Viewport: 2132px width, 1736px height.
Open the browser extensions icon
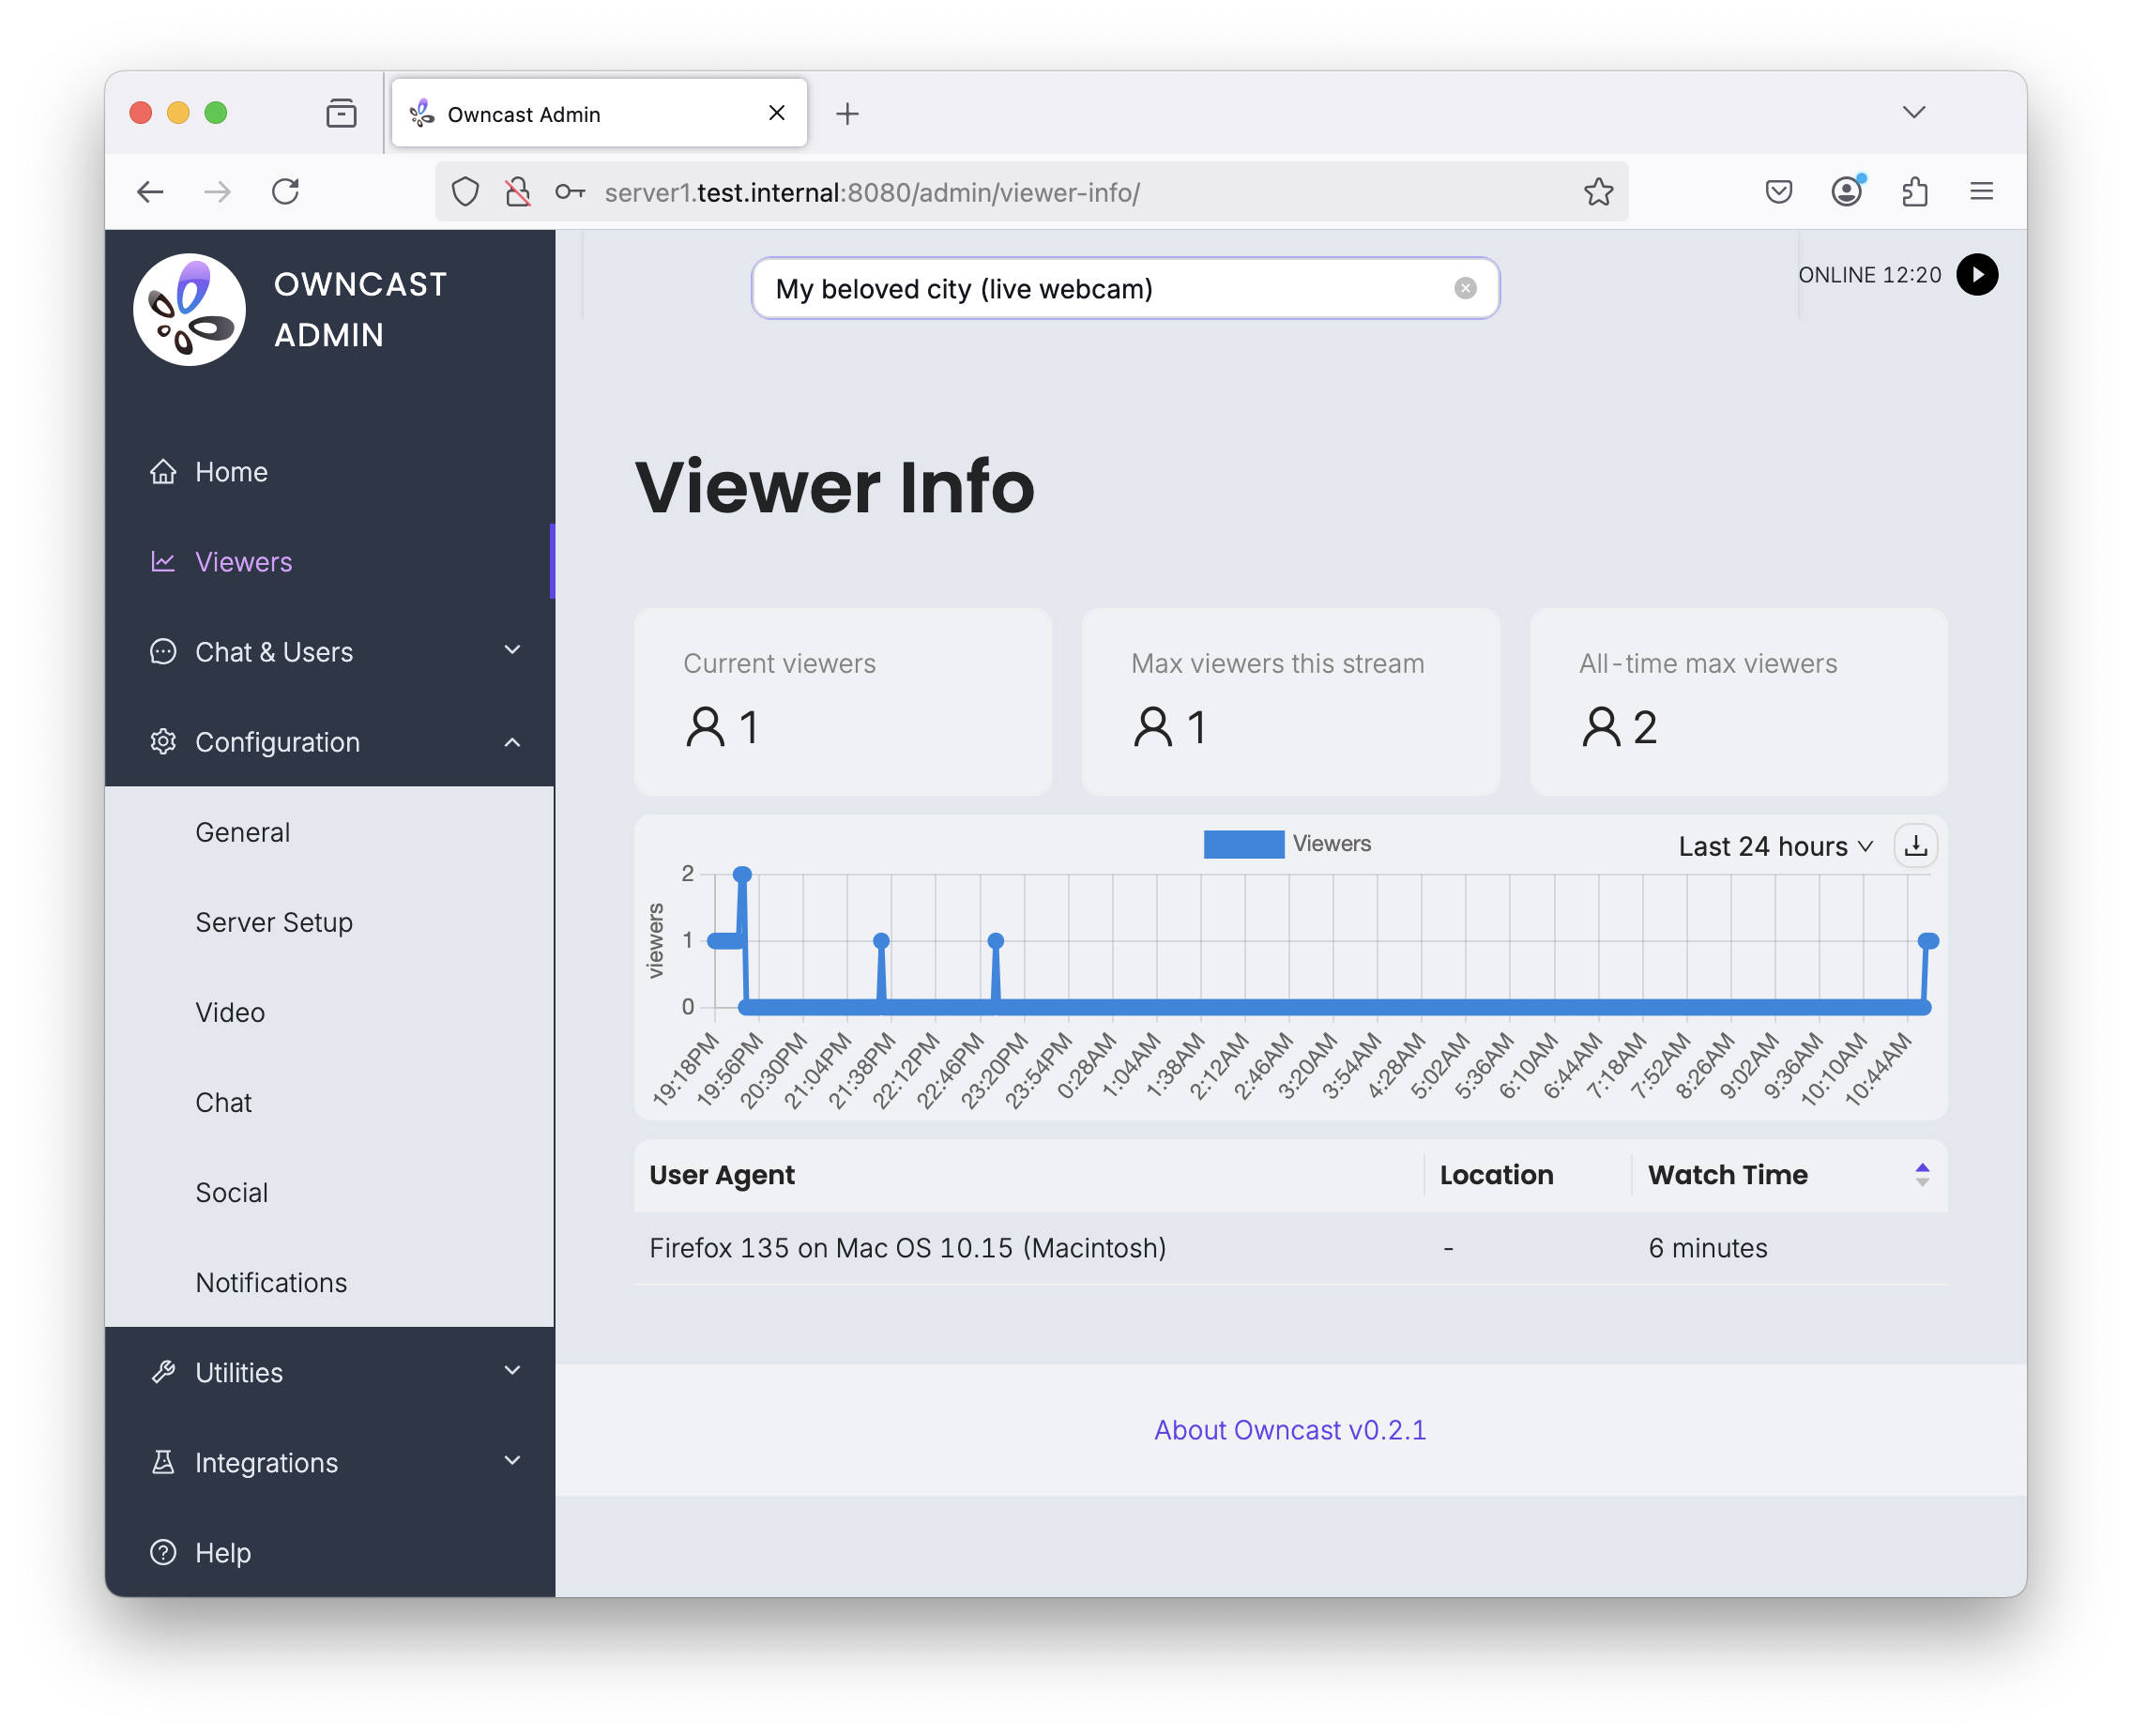[x=1914, y=192]
